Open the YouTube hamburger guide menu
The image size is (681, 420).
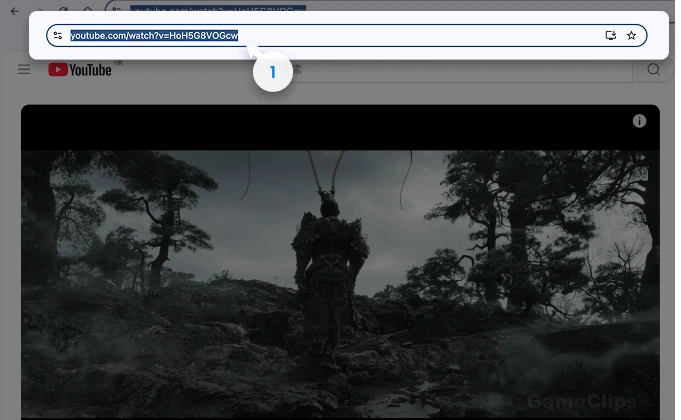point(24,69)
